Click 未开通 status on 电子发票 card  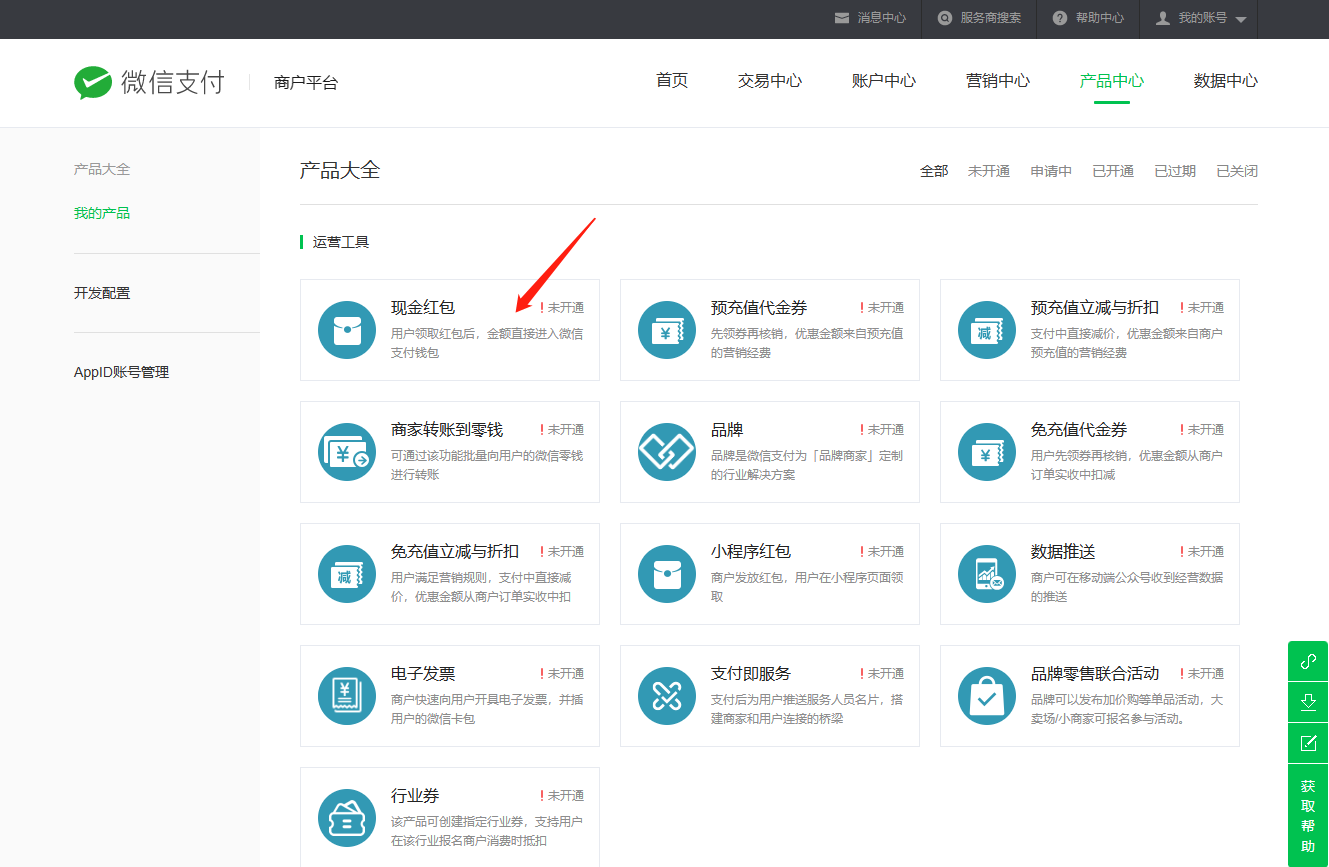[x=562, y=674]
